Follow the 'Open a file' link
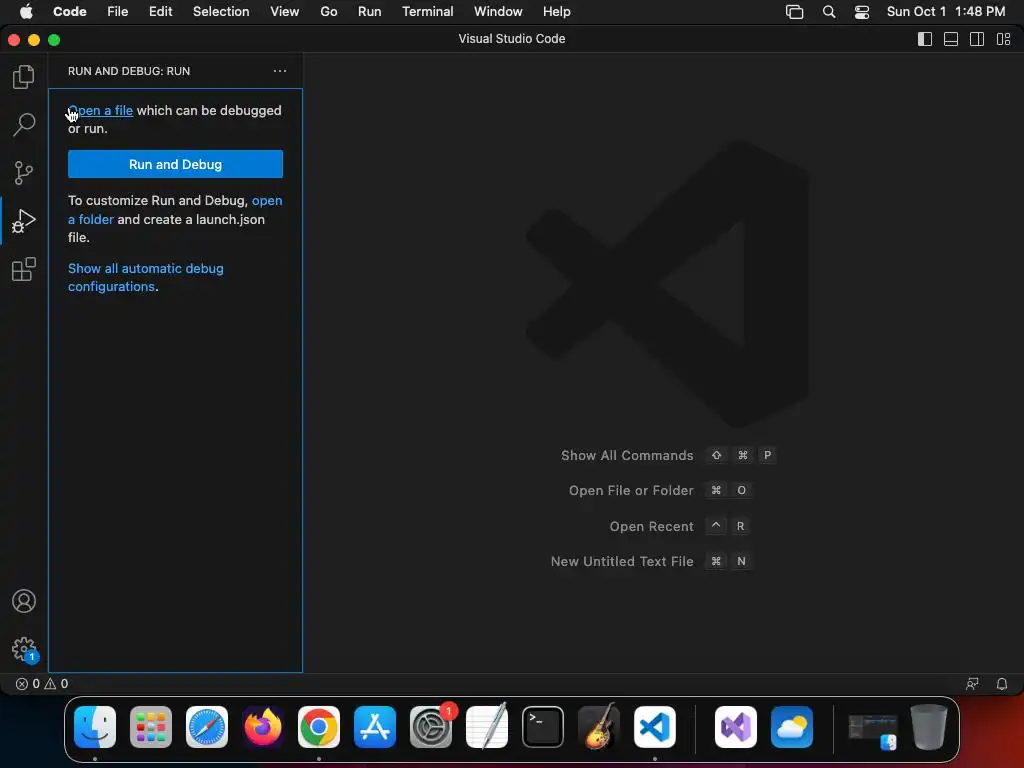 point(101,110)
